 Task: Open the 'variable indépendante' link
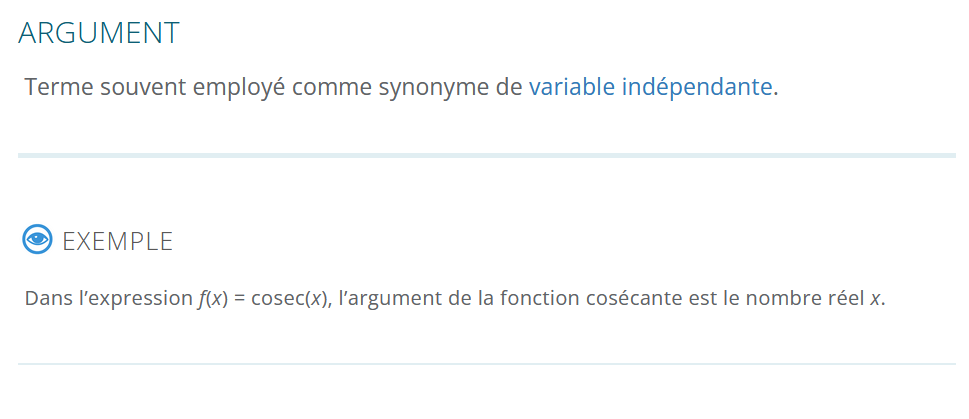(650, 87)
